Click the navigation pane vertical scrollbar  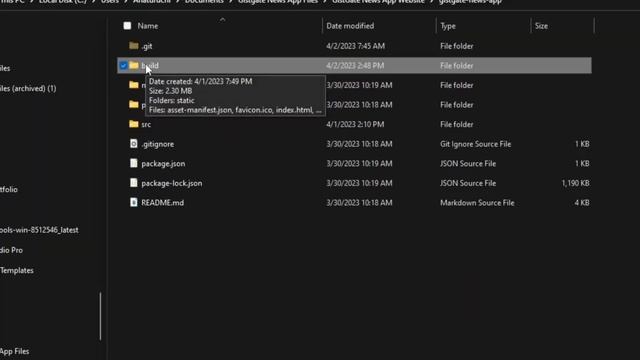[x=100, y=316]
